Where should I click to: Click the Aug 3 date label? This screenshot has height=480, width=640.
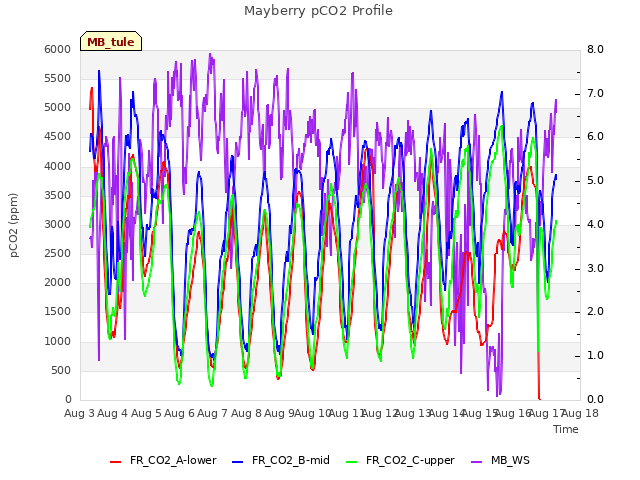pyautogui.click(x=79, y=413)
